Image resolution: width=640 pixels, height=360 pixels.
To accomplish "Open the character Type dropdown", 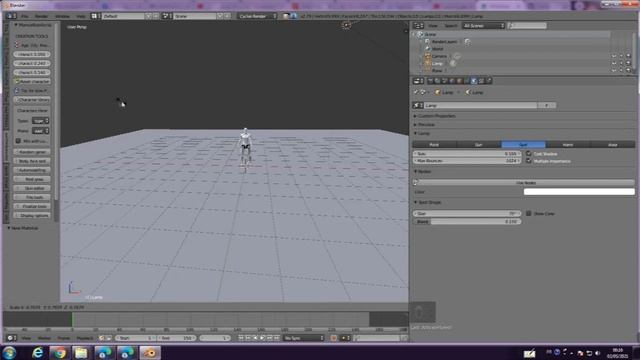I will (40, 121).
